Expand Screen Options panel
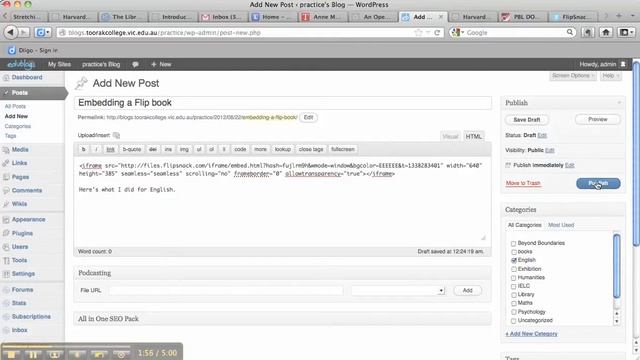640x360 pixels. pyautogui.click(x=573, y=76)
